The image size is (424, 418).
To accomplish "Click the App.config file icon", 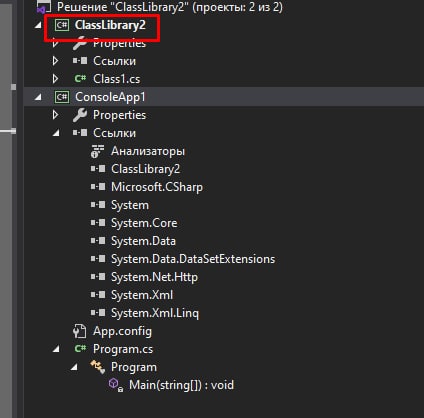I will tap(80, 331).
